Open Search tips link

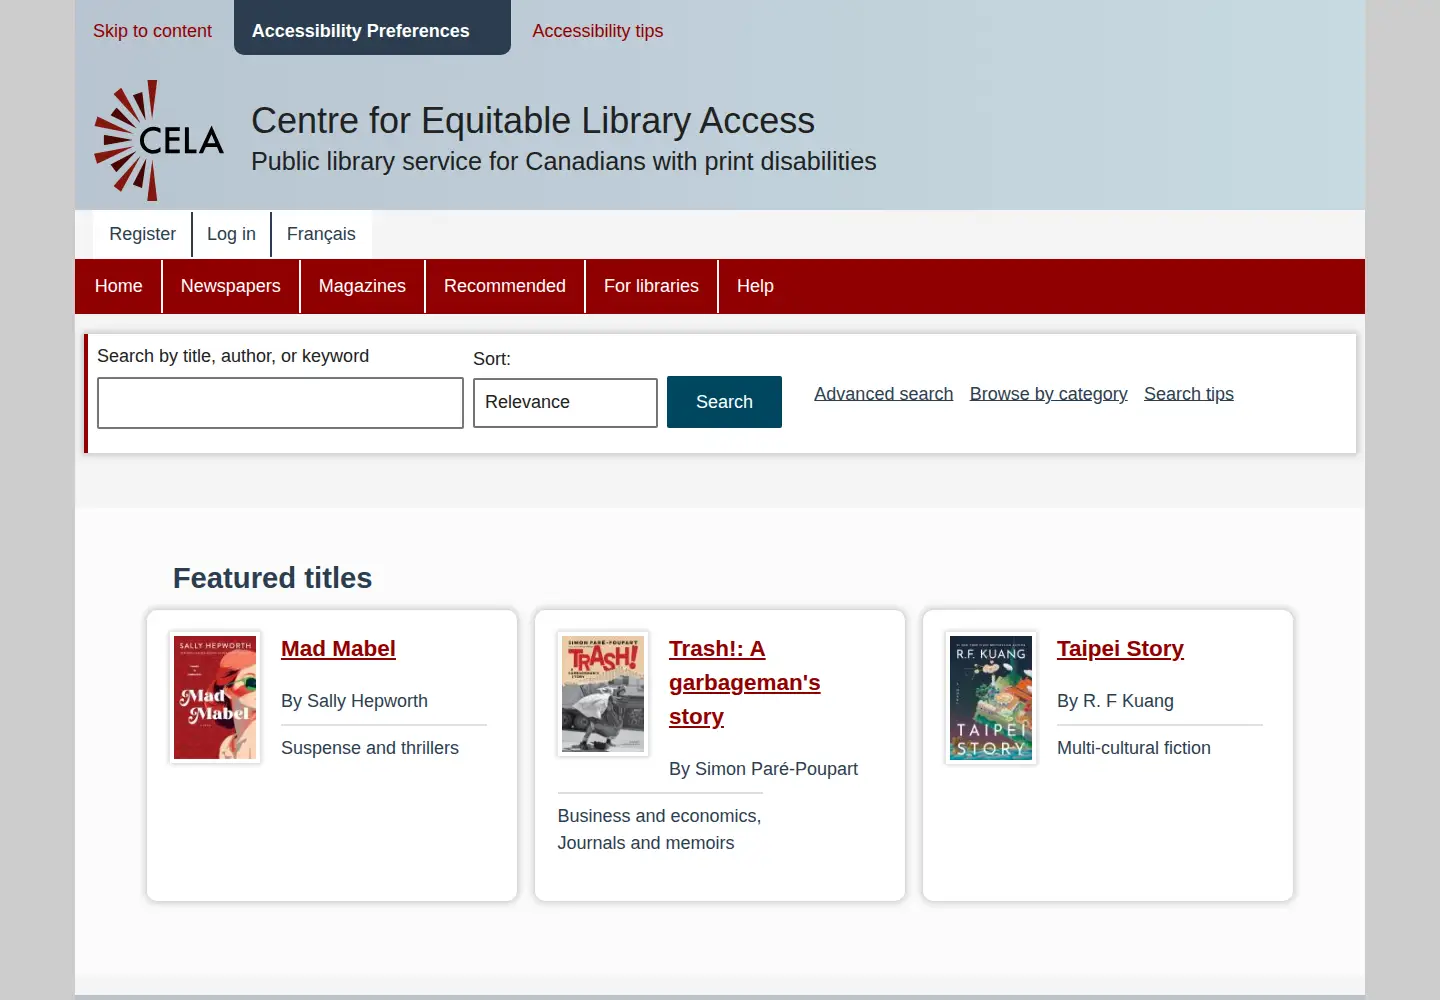click(x=1189, y=394)
